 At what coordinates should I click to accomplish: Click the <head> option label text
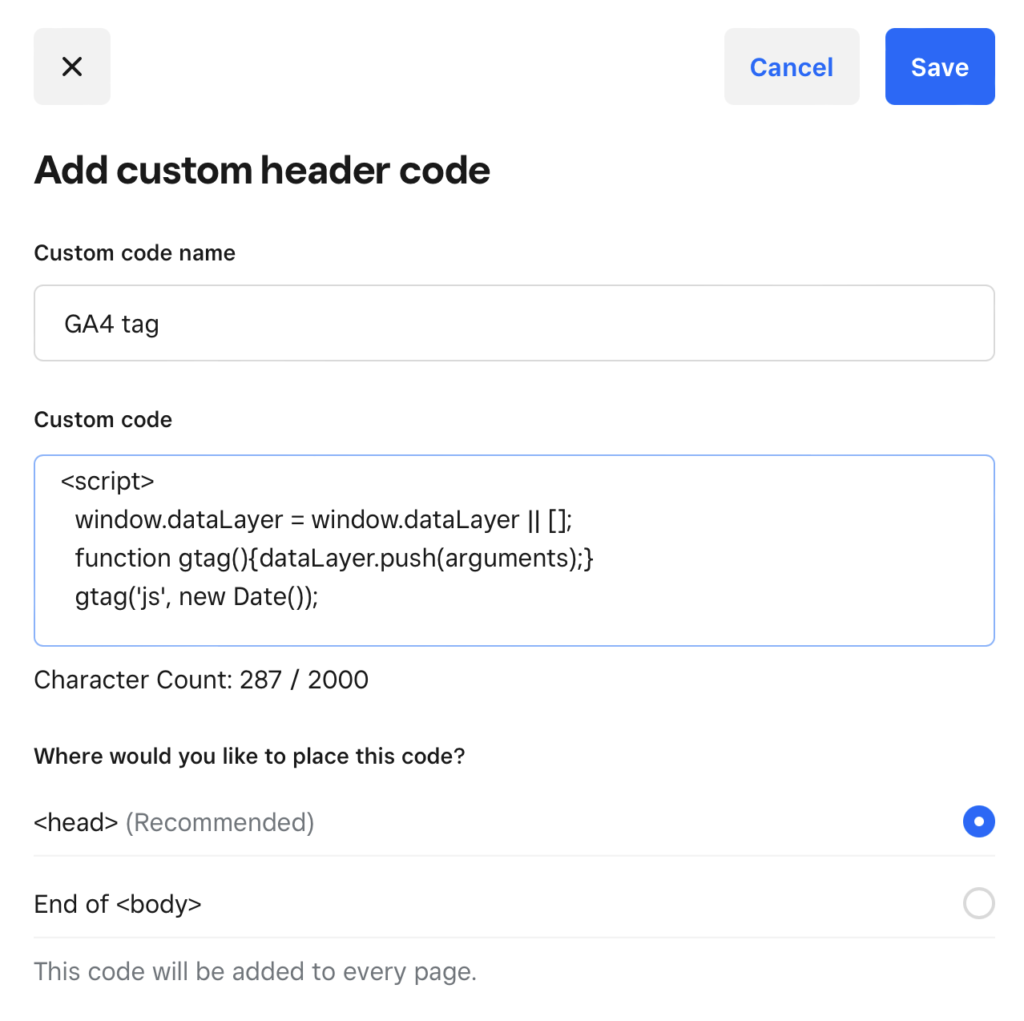pos(76,823)
